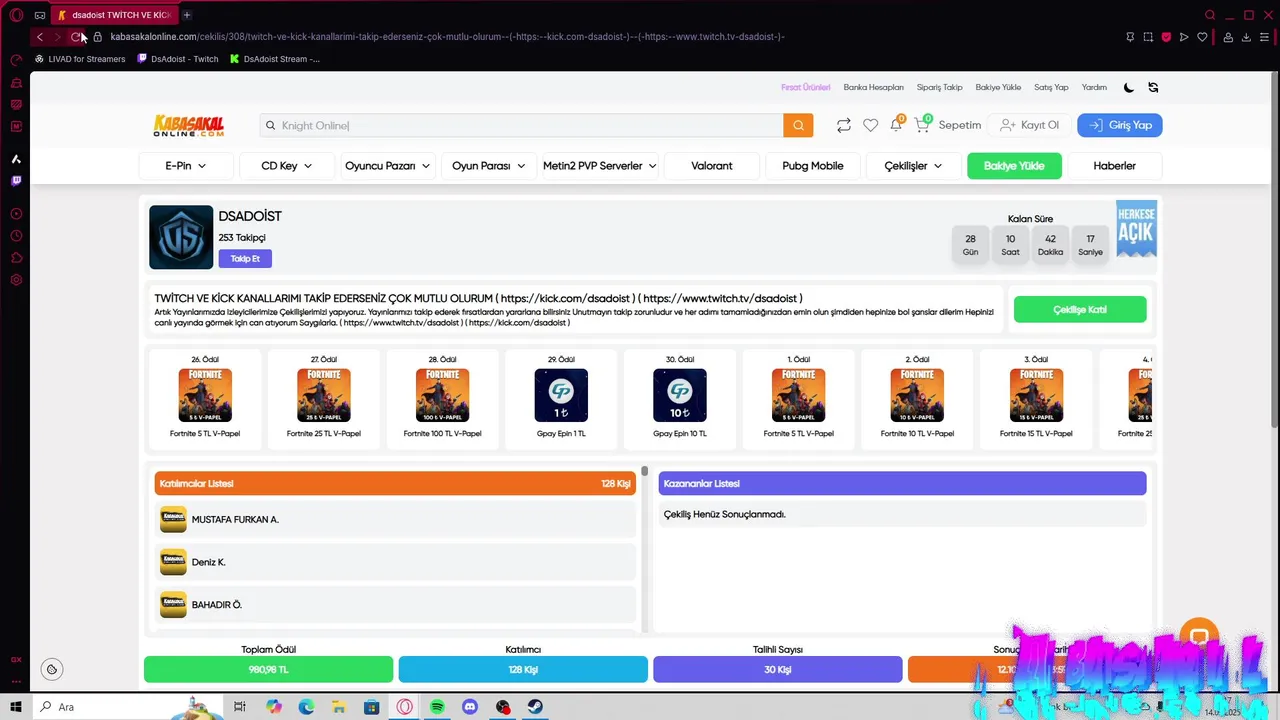The image size is (1280, 720).
Task: Open Discord from the taskbar
Action: click(x=470, y=707)
